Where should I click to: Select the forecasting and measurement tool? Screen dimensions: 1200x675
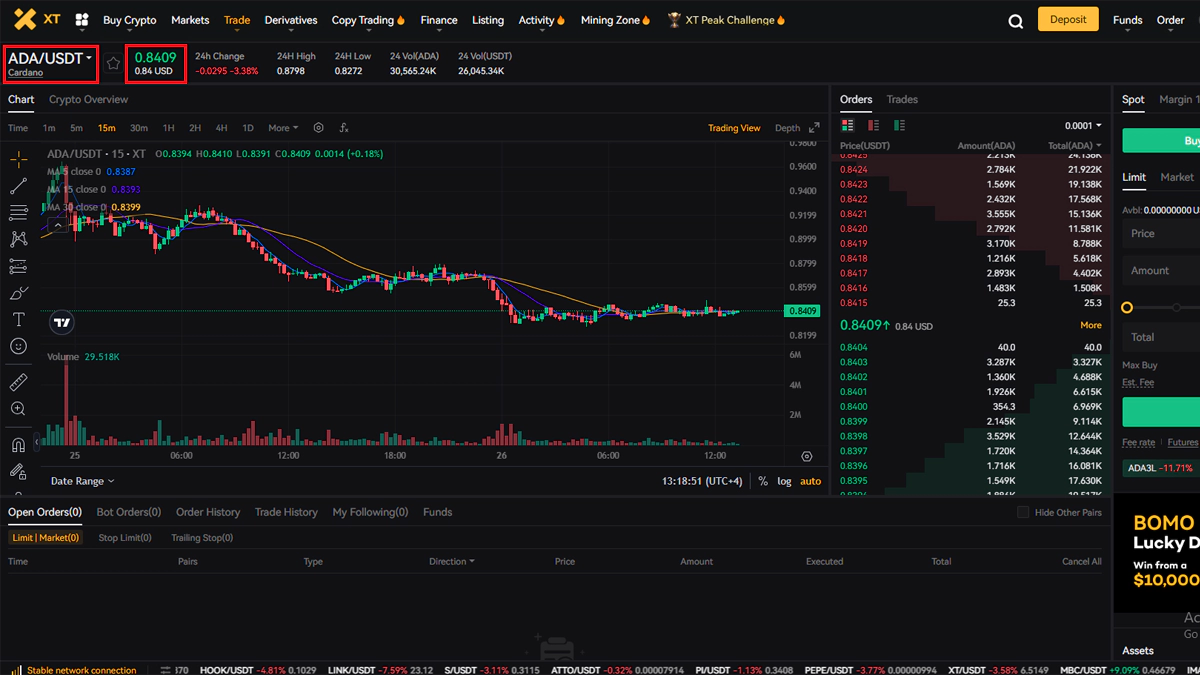[x=18, y=266]
